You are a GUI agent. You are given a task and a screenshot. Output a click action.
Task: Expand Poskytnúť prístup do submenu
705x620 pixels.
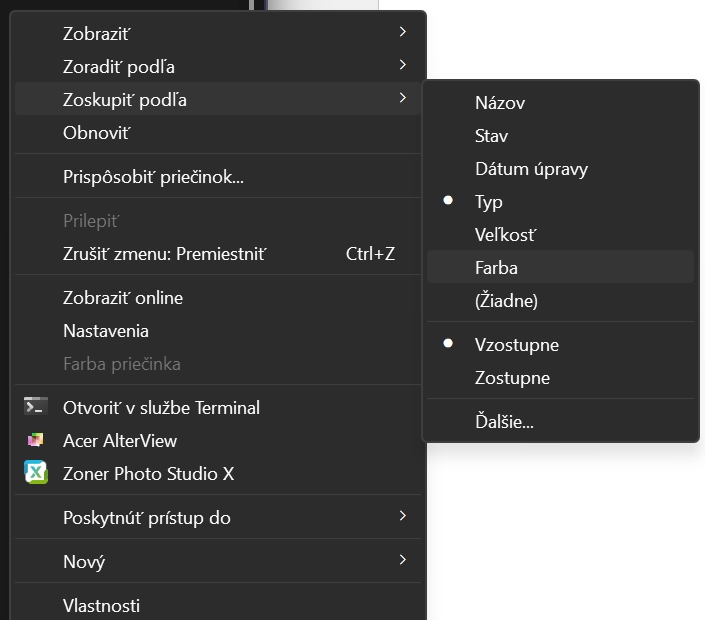pyautogui.click(x=402, y=517)
